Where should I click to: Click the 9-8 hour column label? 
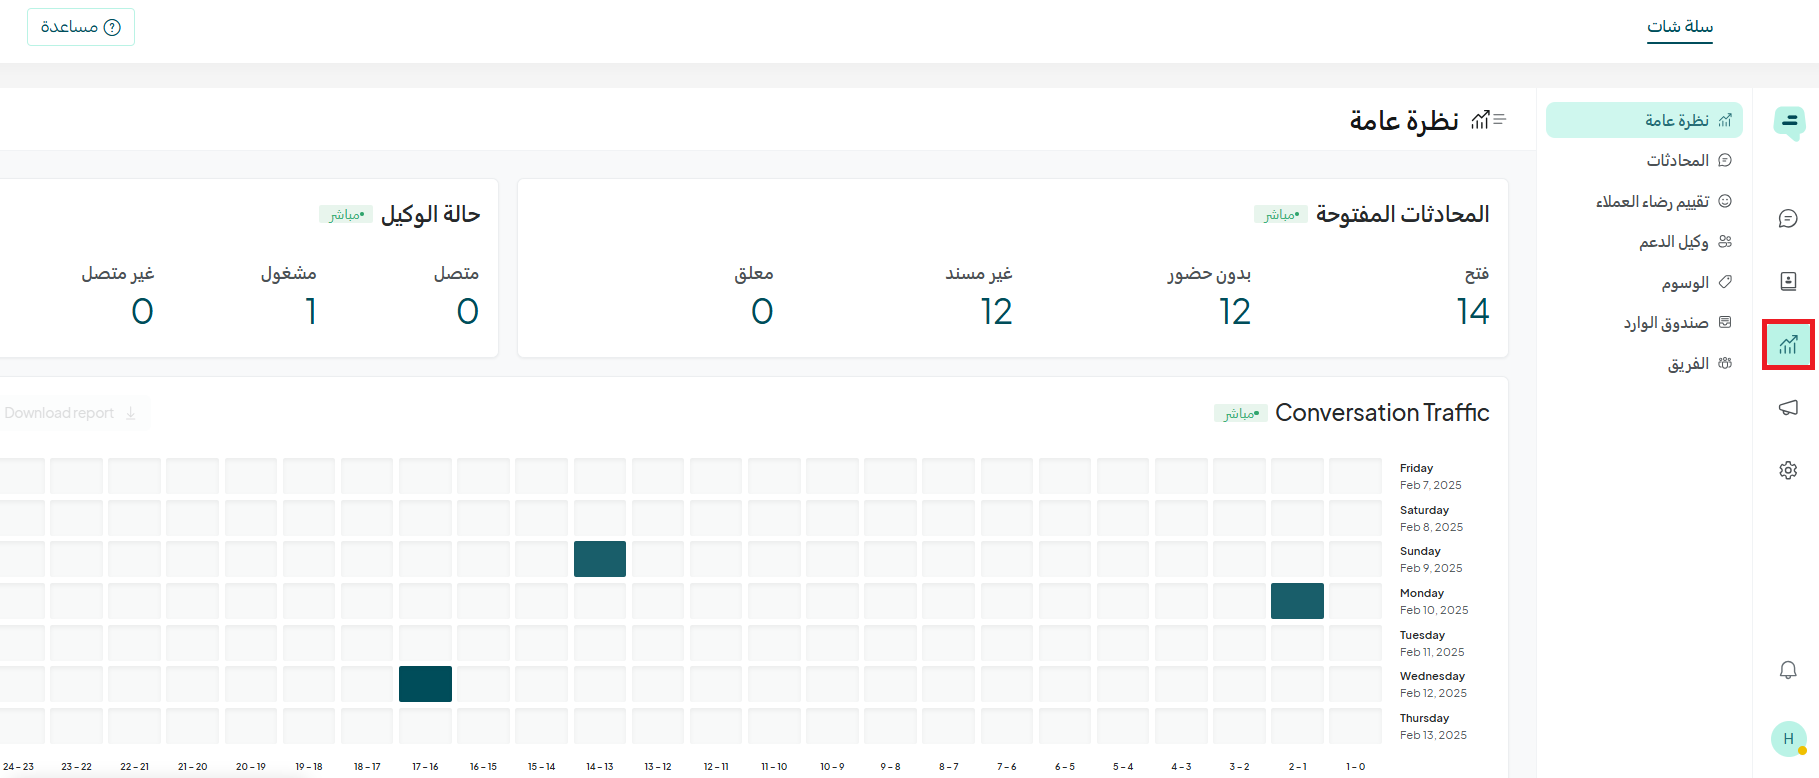(x=890, y=767)
